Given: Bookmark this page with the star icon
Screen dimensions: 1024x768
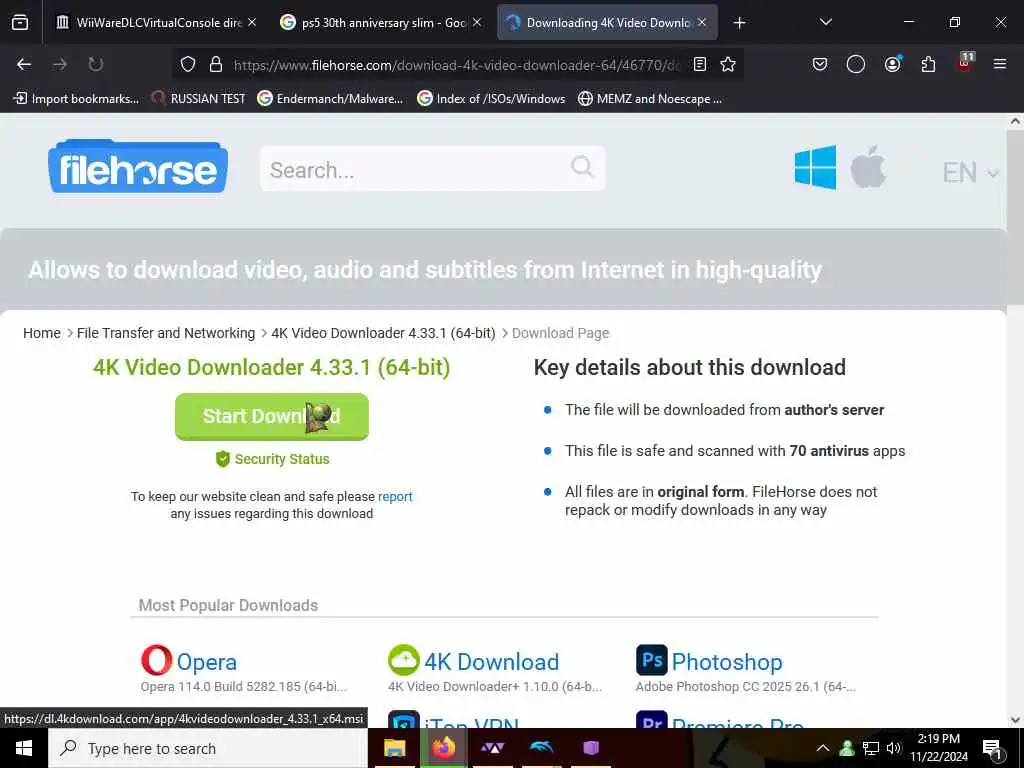Looking at the screenshot, I should point(728,64).
